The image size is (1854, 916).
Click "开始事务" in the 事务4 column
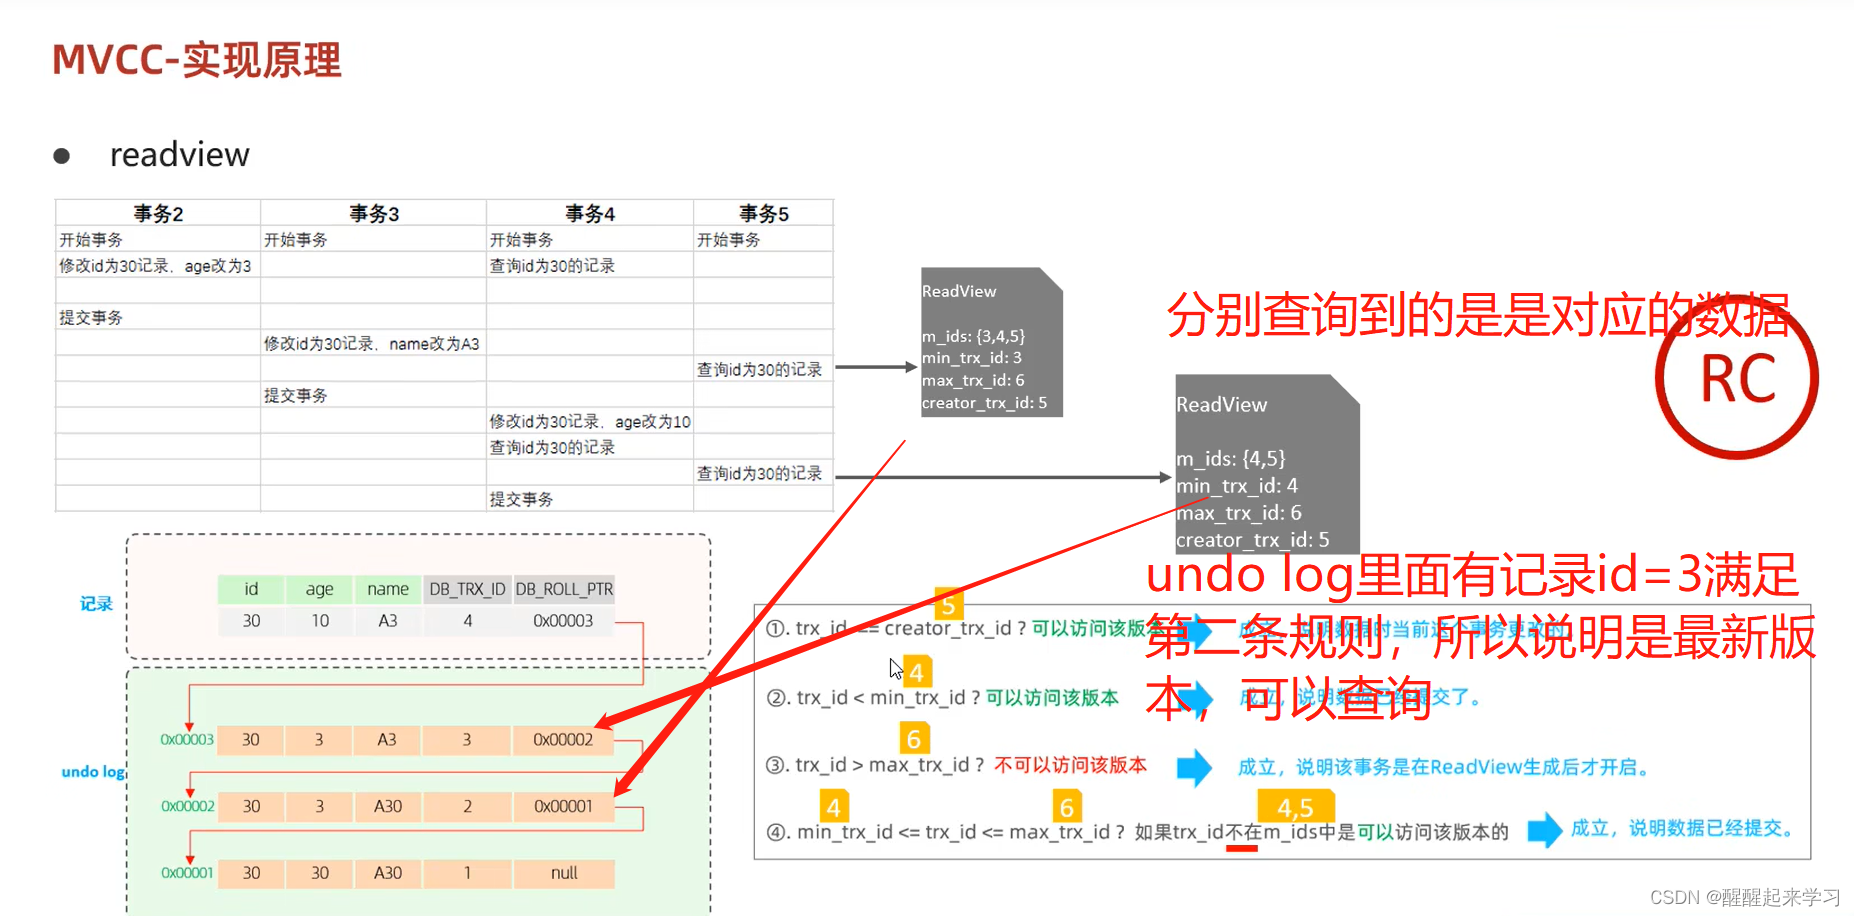pyautogui.click(x=521, y=240)
